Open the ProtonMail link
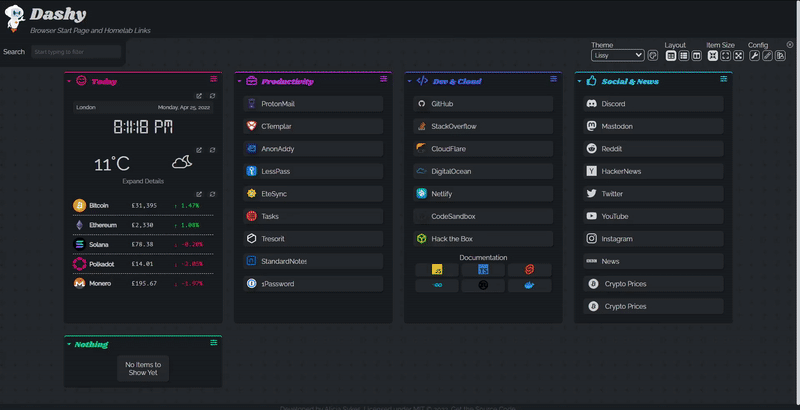 (313, 104)
